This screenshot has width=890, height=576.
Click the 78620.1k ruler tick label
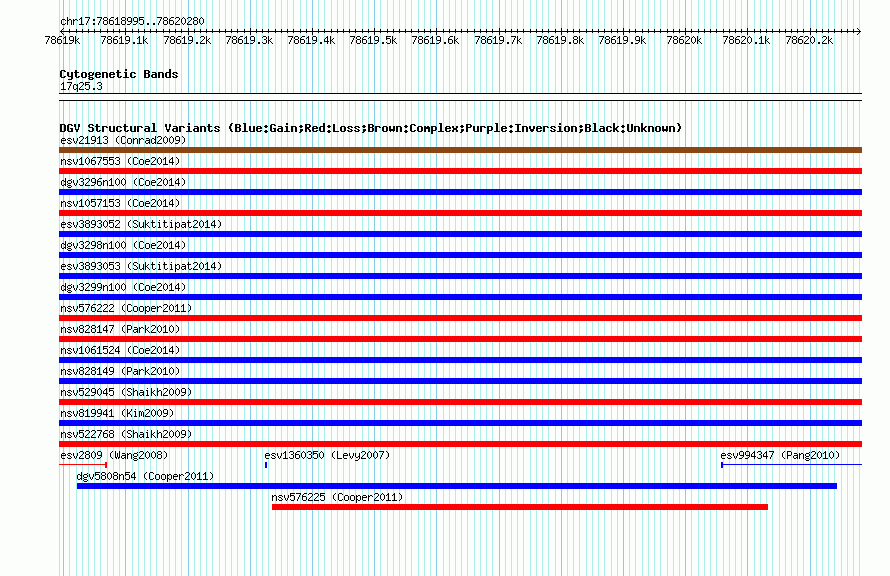tap(746, 40)
